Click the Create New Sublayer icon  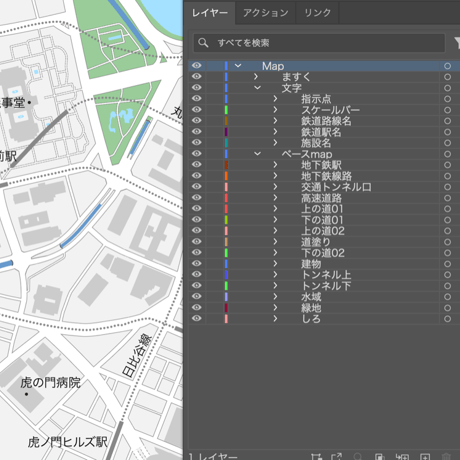click(x=402, y=457)
